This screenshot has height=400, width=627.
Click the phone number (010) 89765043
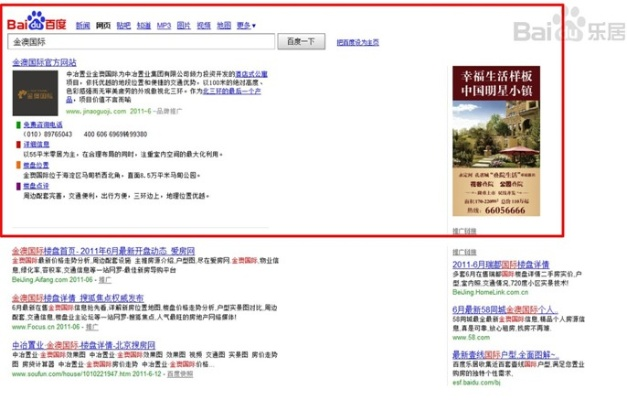point(48,134)
